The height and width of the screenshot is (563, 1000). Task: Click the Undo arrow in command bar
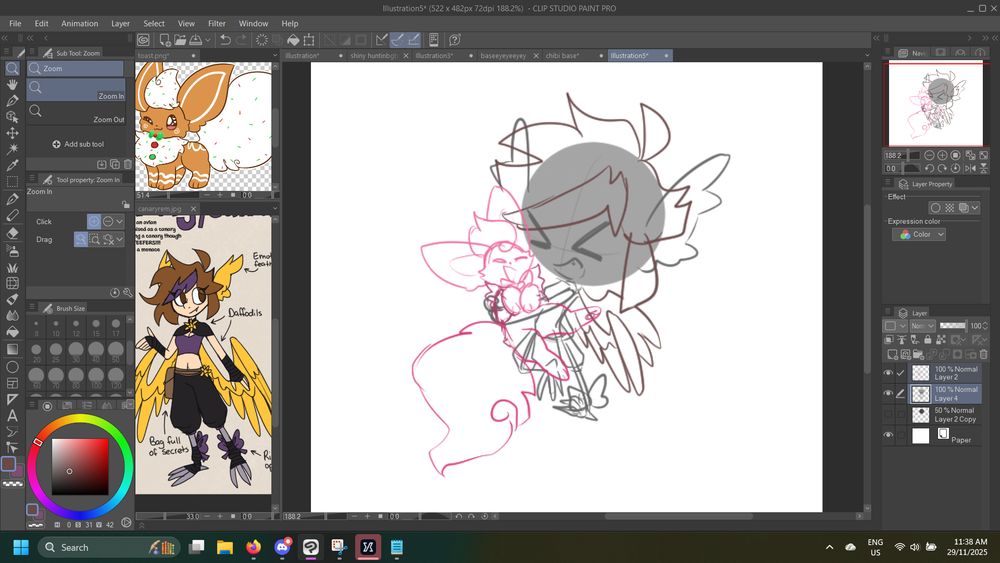click(225, 40)
